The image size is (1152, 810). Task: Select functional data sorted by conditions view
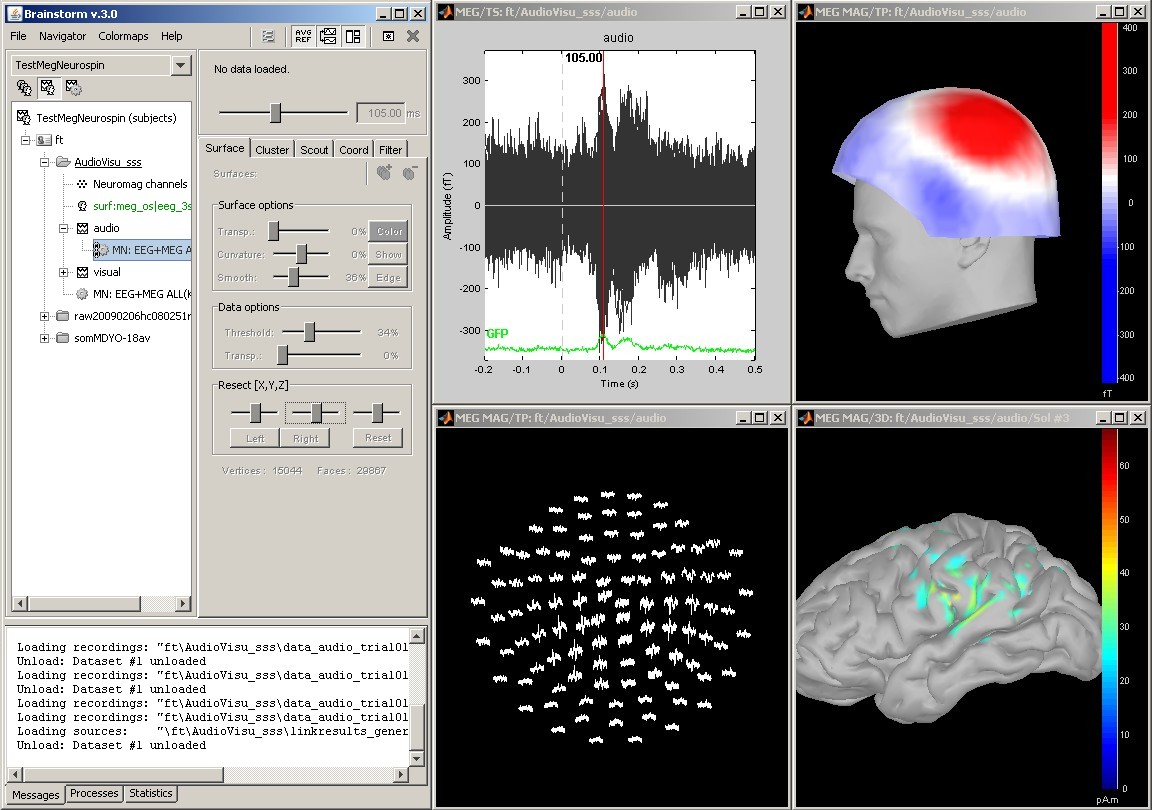(73, 88)
